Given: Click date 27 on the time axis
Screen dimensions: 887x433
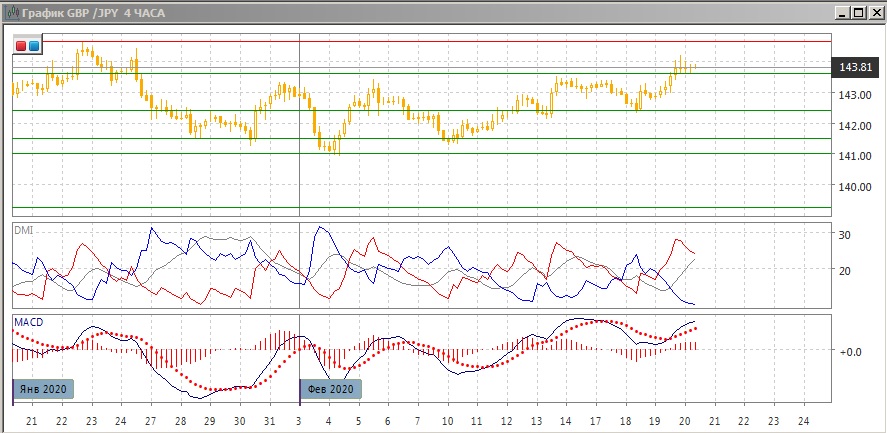Looking at the screenshot, I should click(150, 420).
